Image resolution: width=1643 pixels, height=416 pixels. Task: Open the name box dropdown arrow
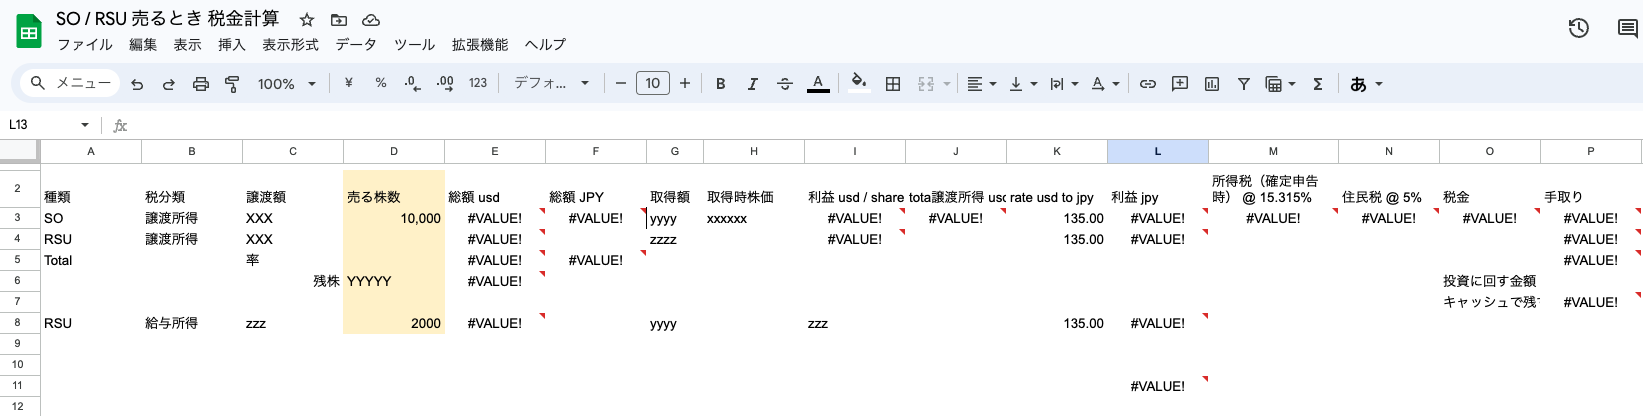click(85, 125)
